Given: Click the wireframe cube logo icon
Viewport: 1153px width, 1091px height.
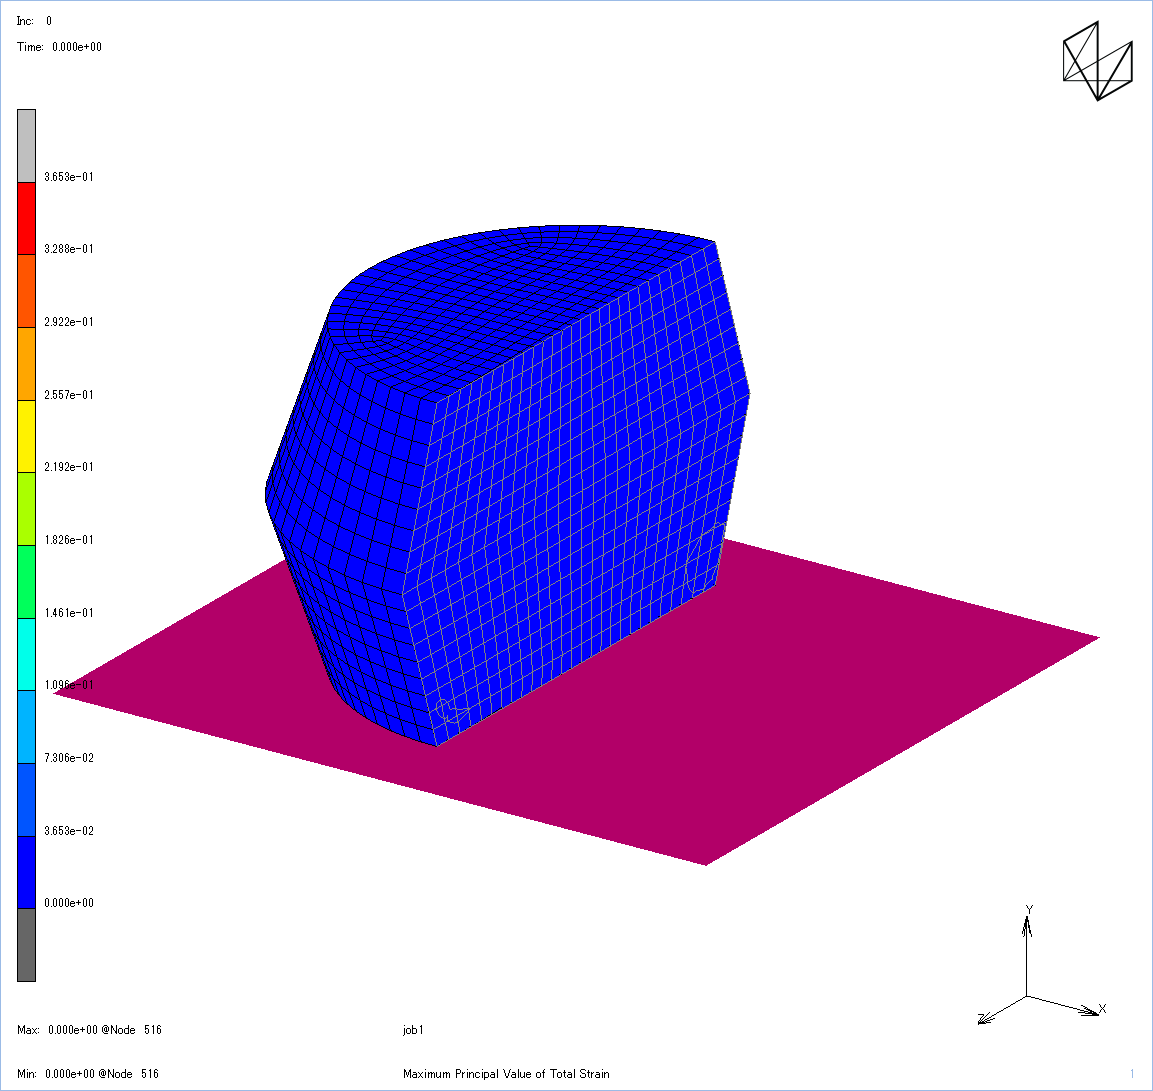Looking at the screenshot, I should pyautogui.click(x=1098, y=61).
